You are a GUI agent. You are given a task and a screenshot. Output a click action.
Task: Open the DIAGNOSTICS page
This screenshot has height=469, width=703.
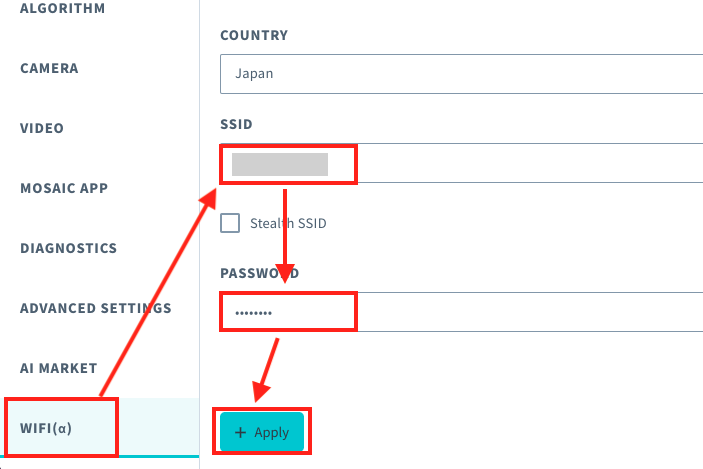(x=69, y=248)
